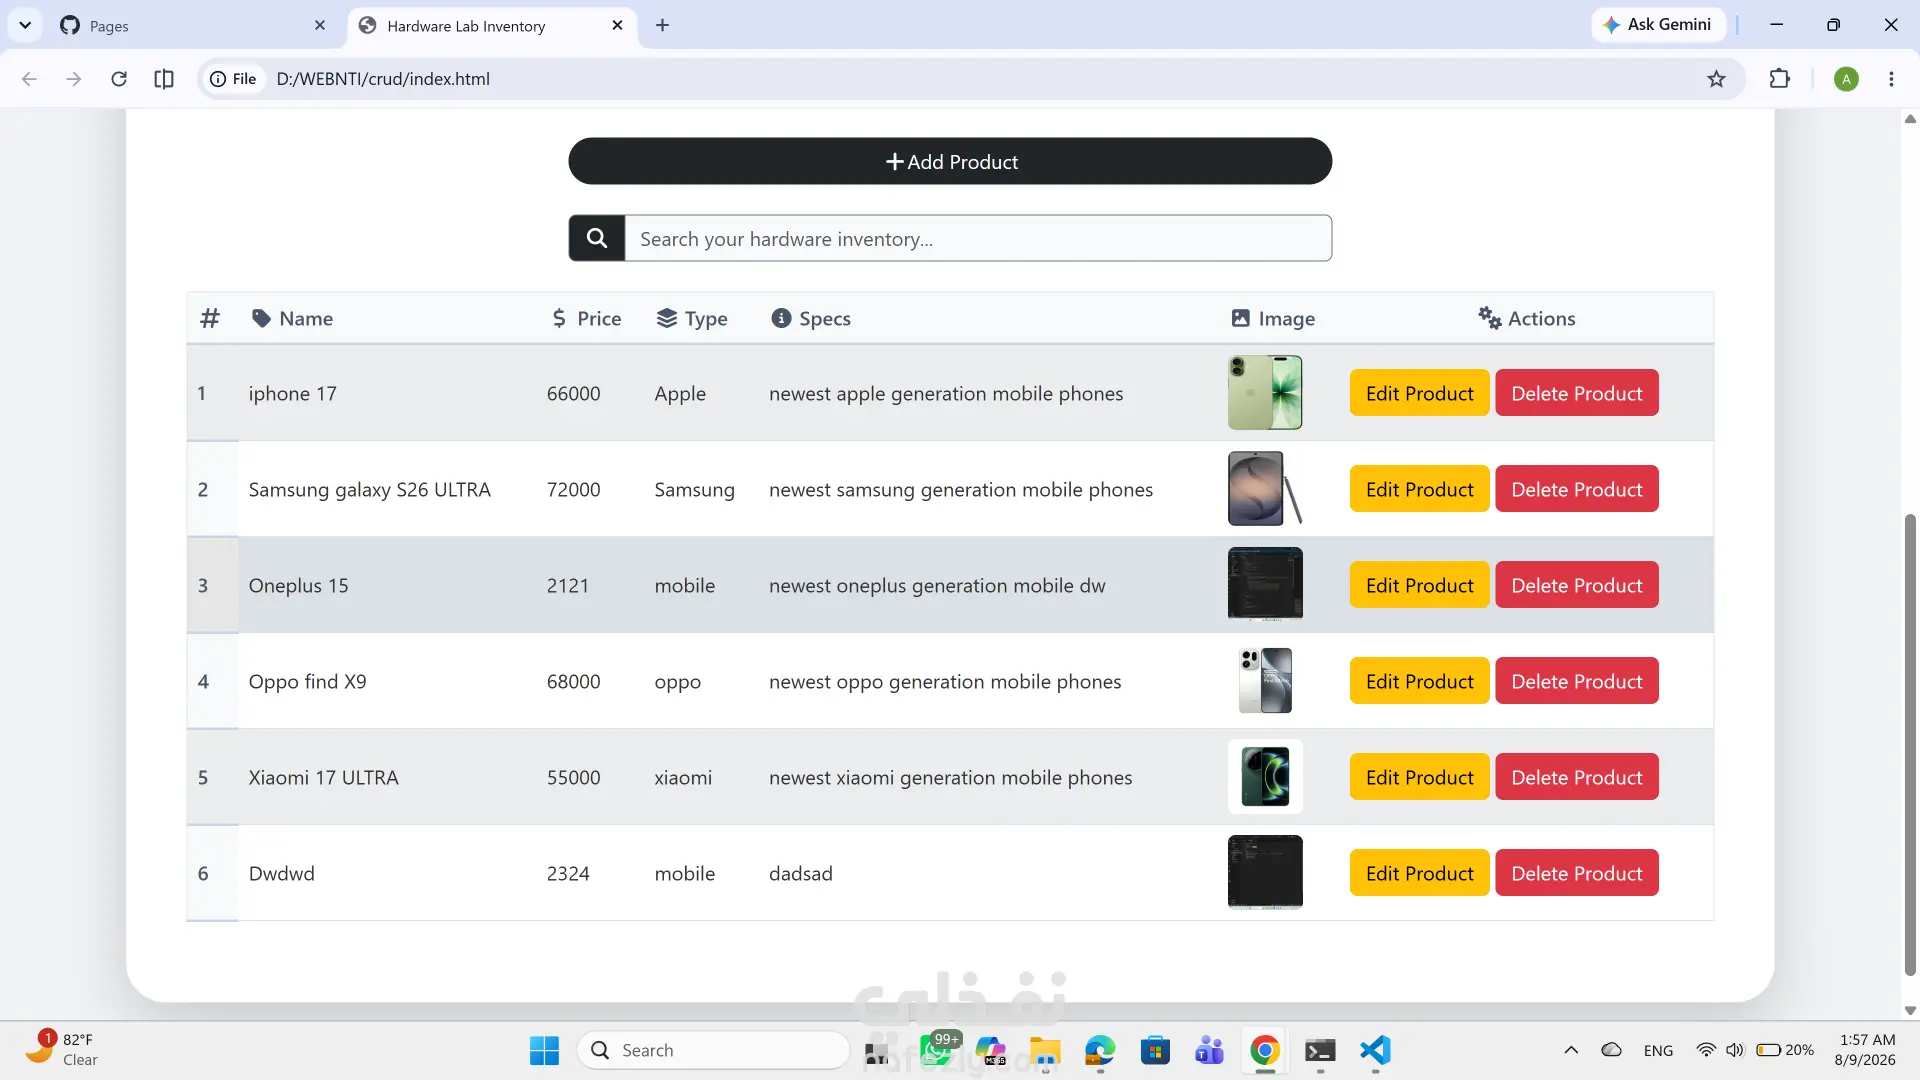Delete the iphone 17 product
This screenshot has height=1080, width=1920.
(1577, 393)
